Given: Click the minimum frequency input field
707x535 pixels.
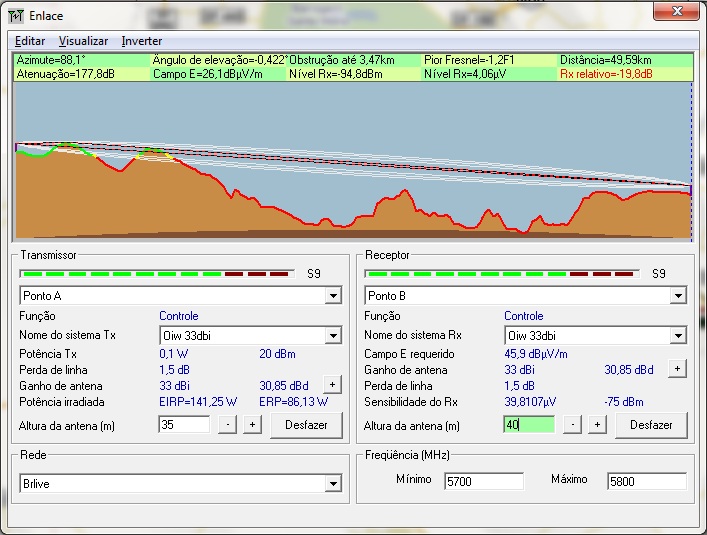Looking at the screenshot, I should click(x=483, y=481).
